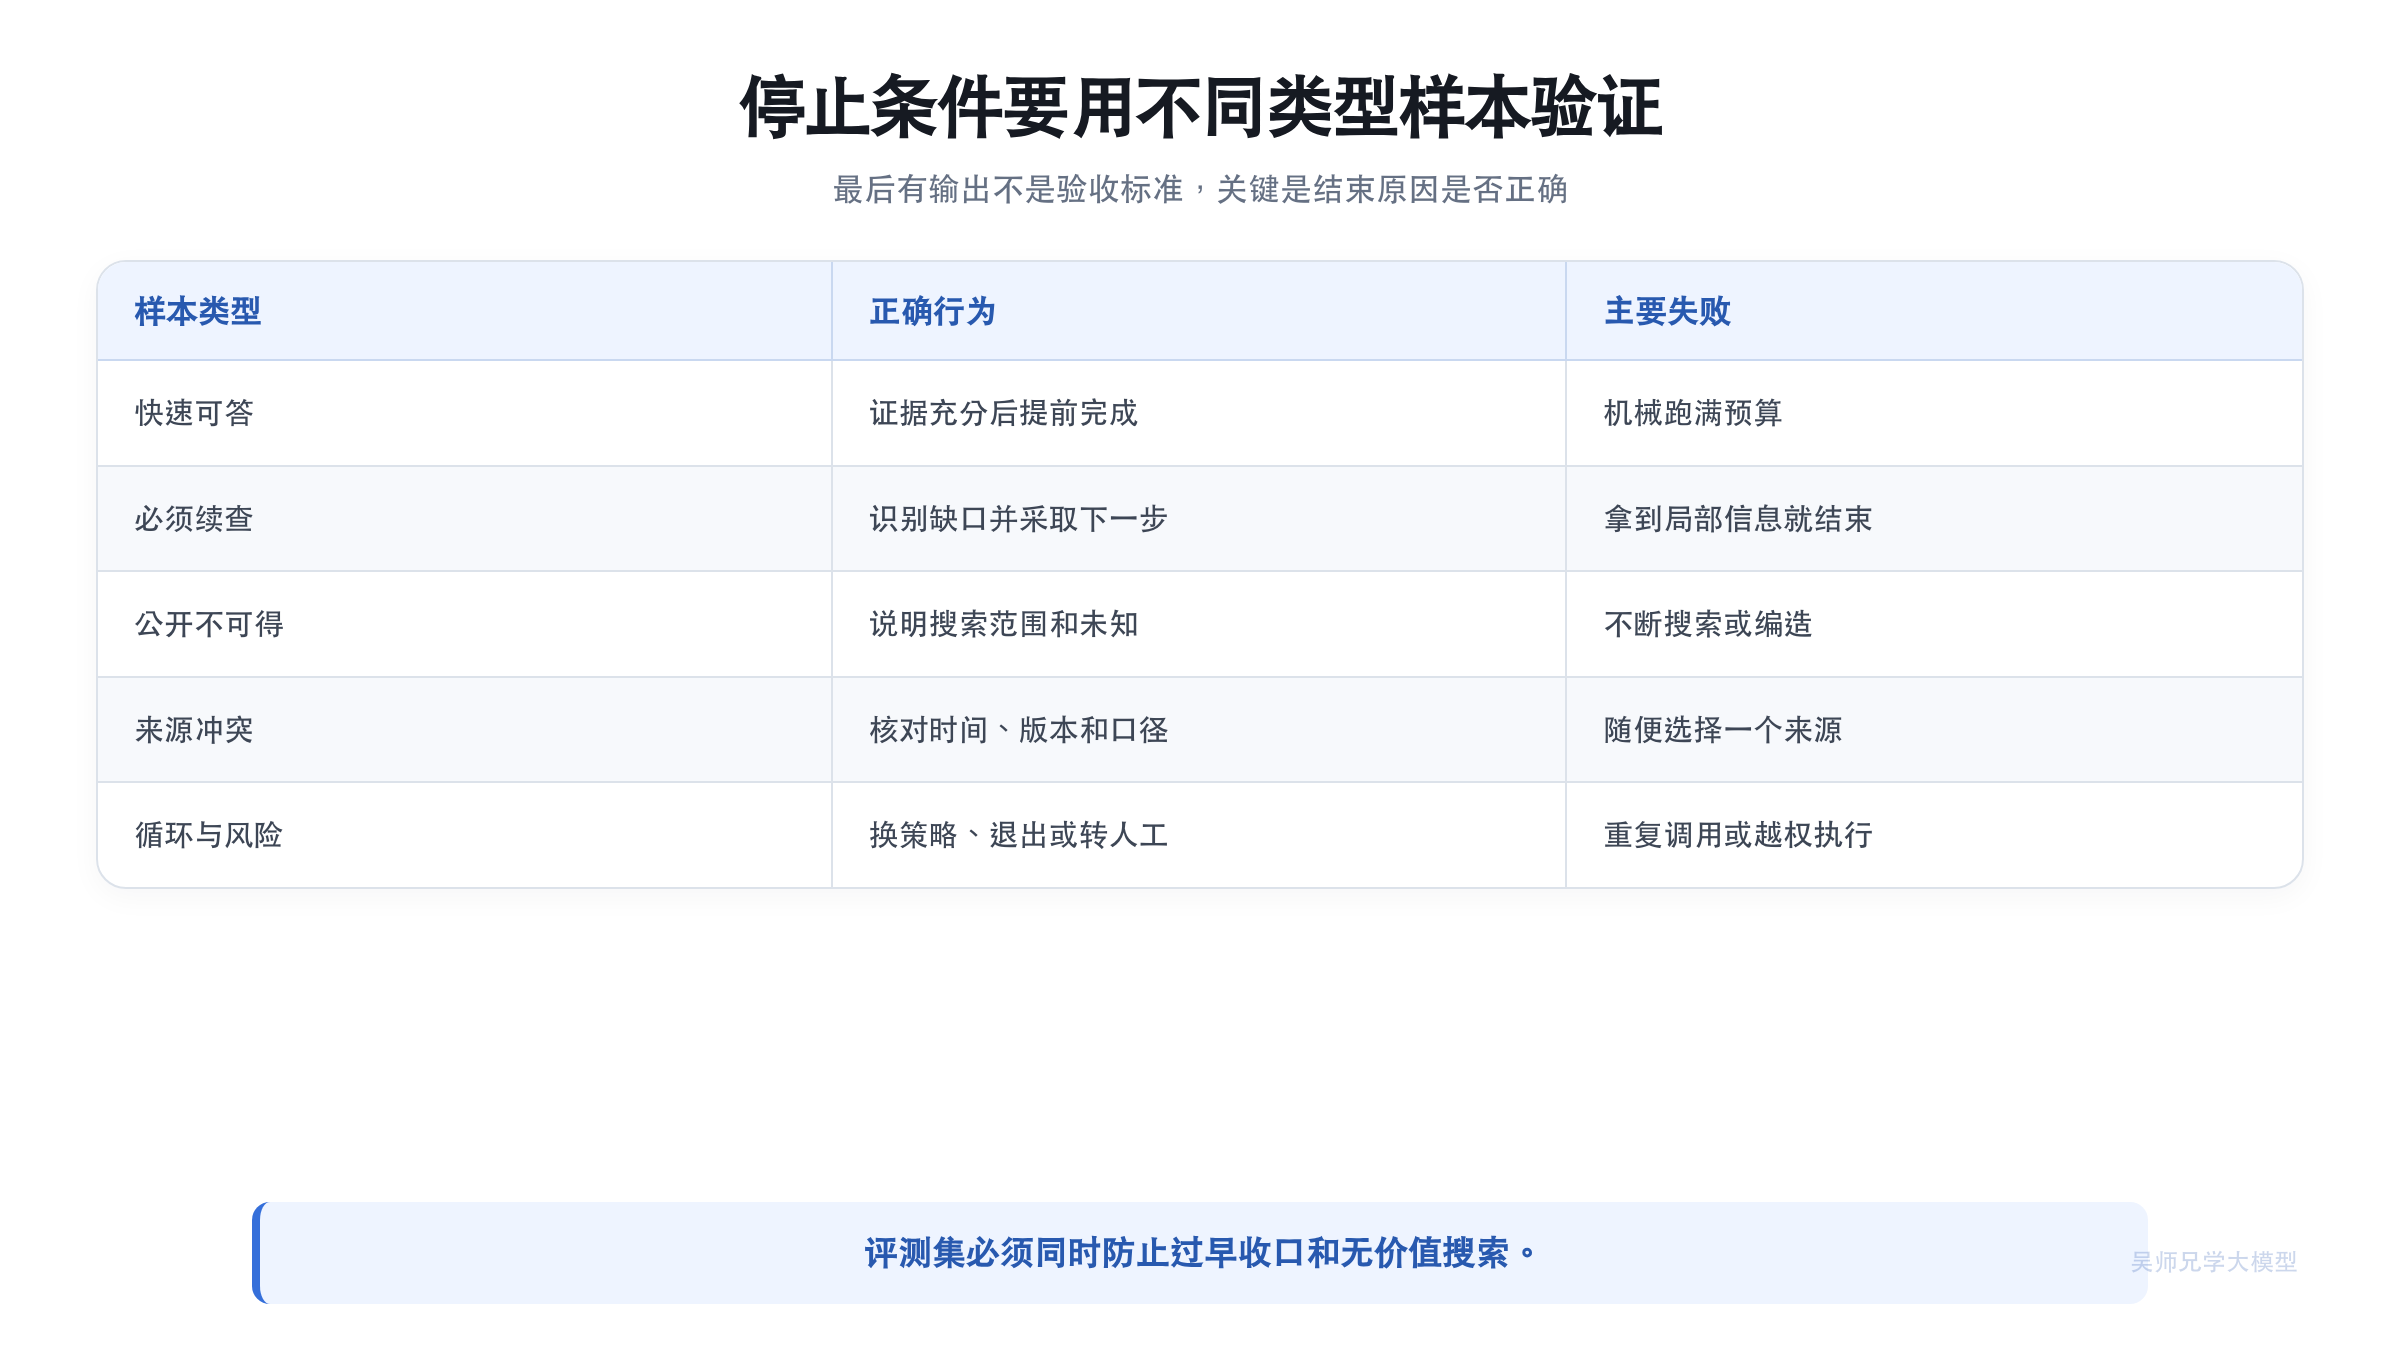Click the 识别缺口并采取下一步 cell
This screenshot has width=2400, height=1350.
point(1198,519)
